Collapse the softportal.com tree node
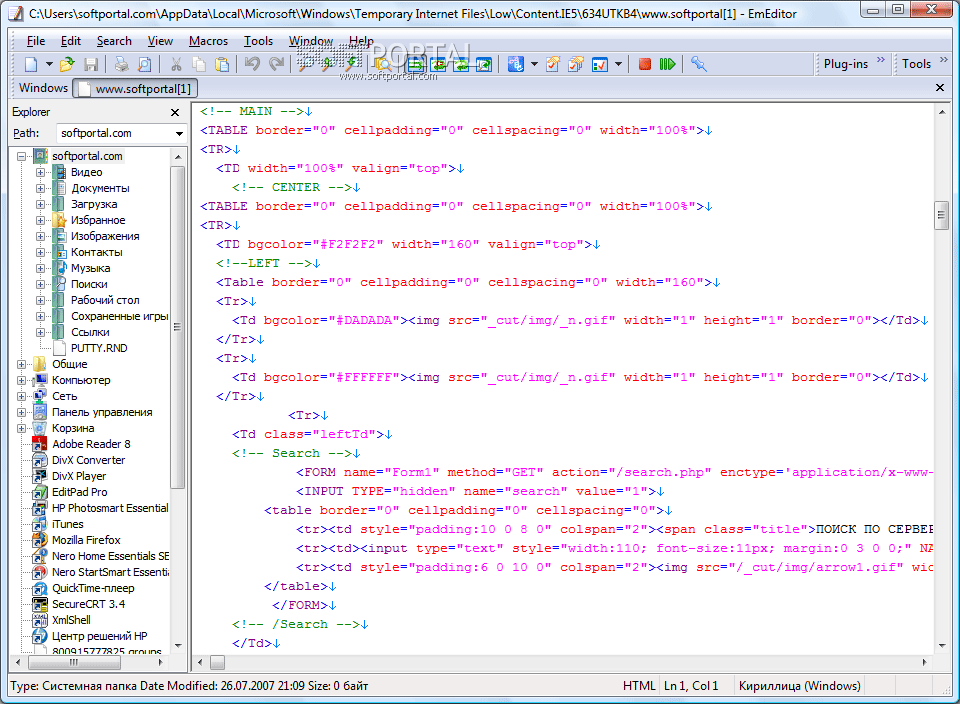This screenshot has height=704, width=960. (22, 156)
